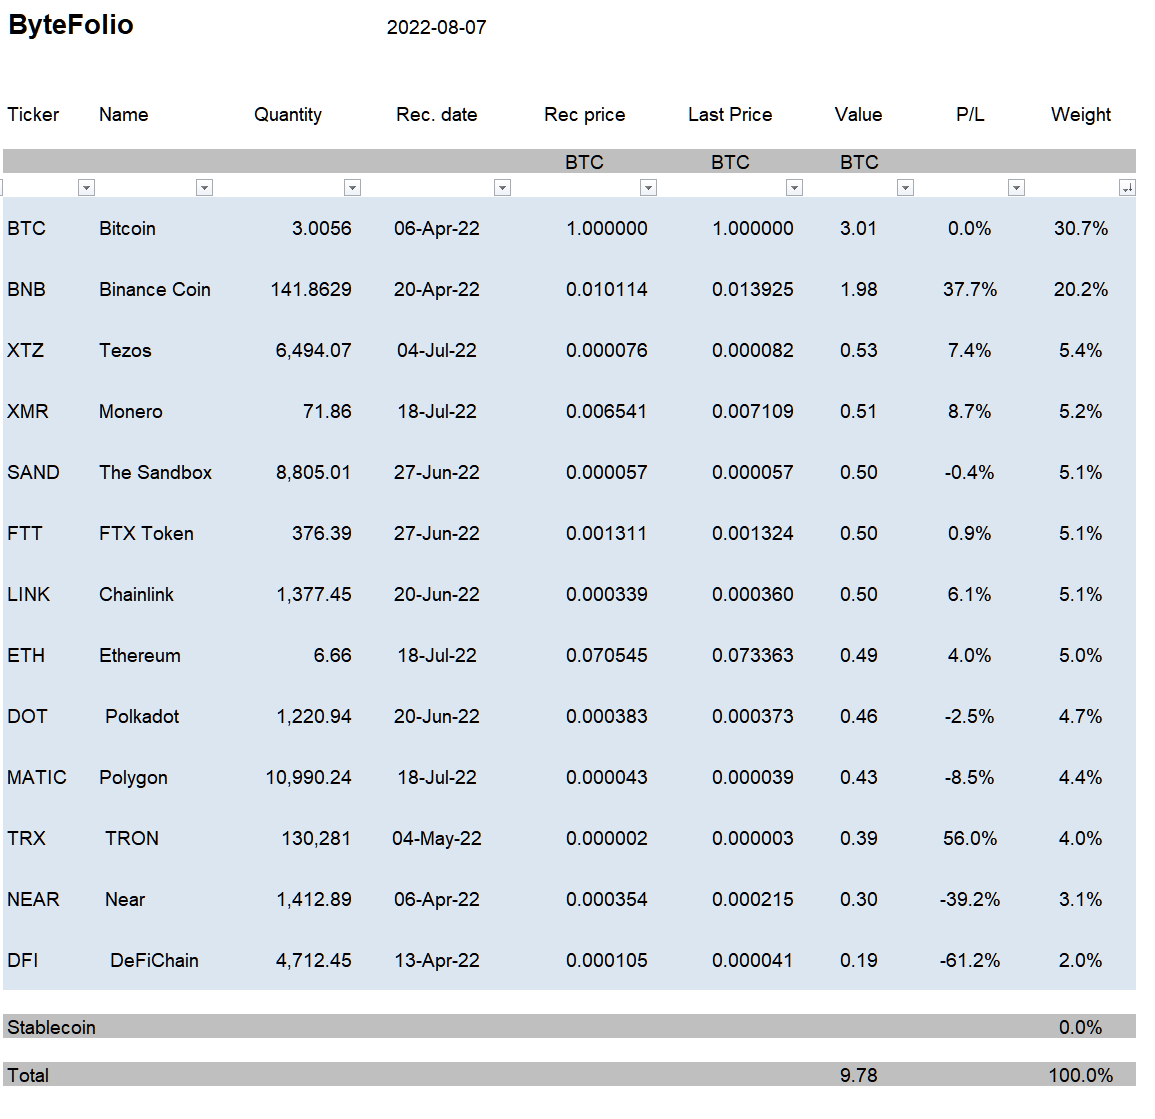
Task: Select the Near name cell
Action: (x=125, y=899)
